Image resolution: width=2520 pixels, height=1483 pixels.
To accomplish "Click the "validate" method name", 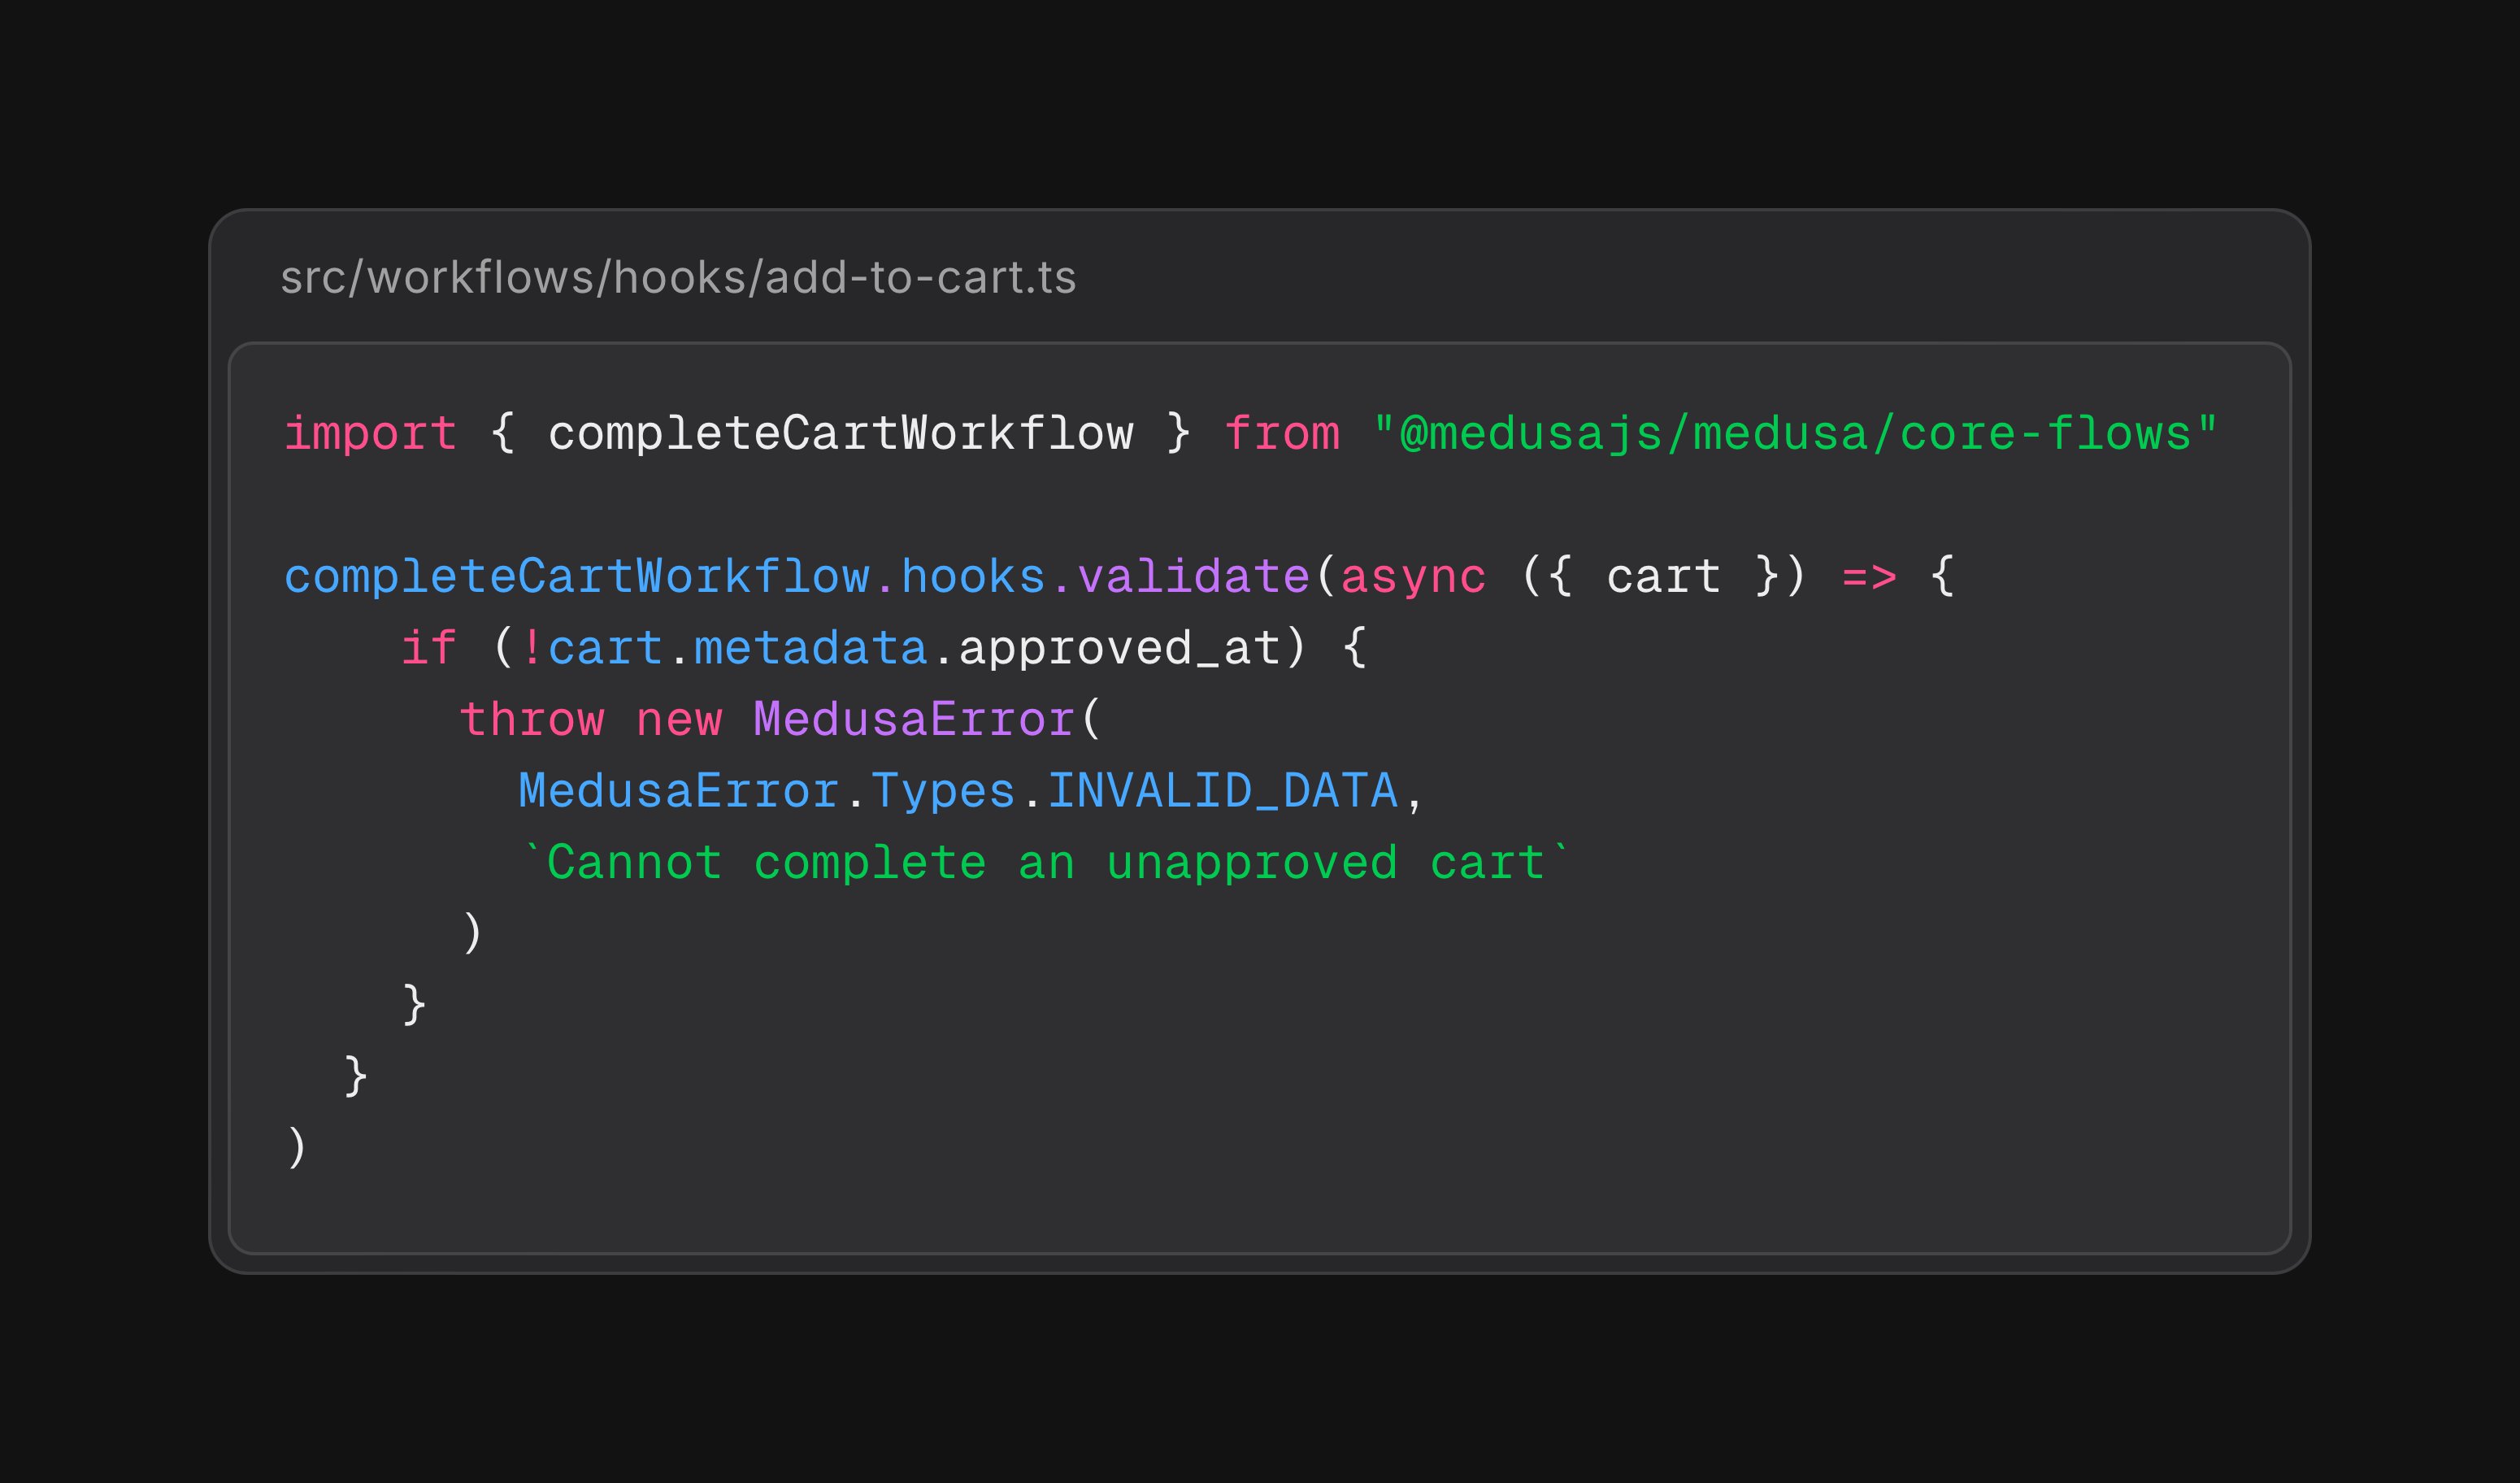I will [1194, 577].
